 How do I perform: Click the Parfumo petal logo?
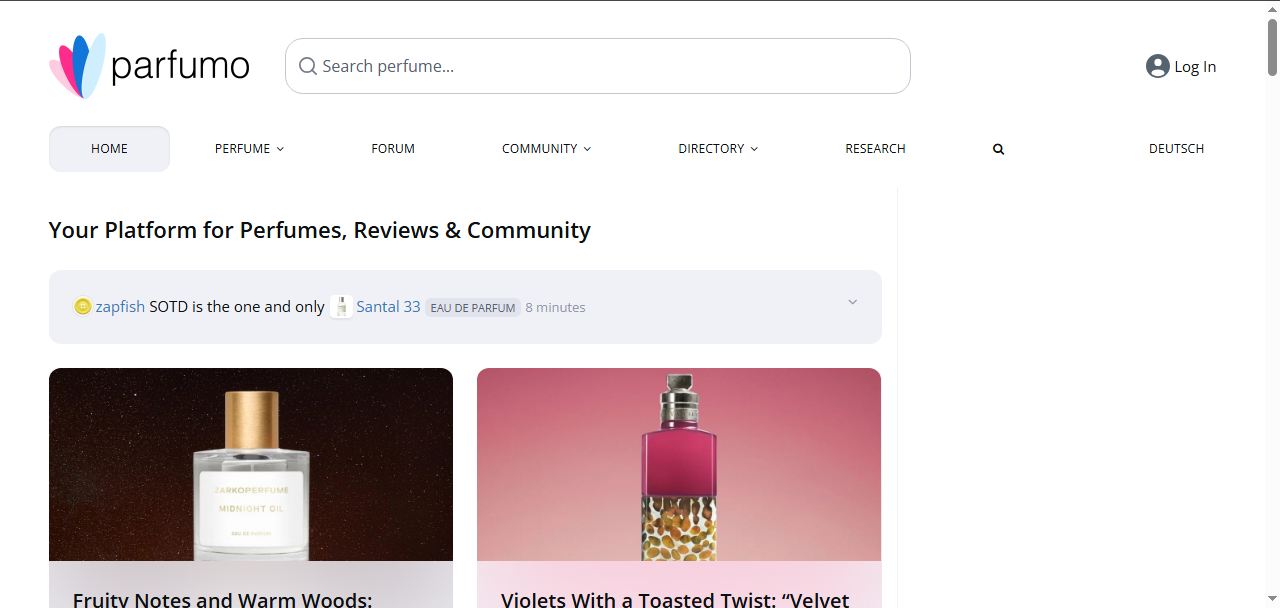(x=78, y=66)
